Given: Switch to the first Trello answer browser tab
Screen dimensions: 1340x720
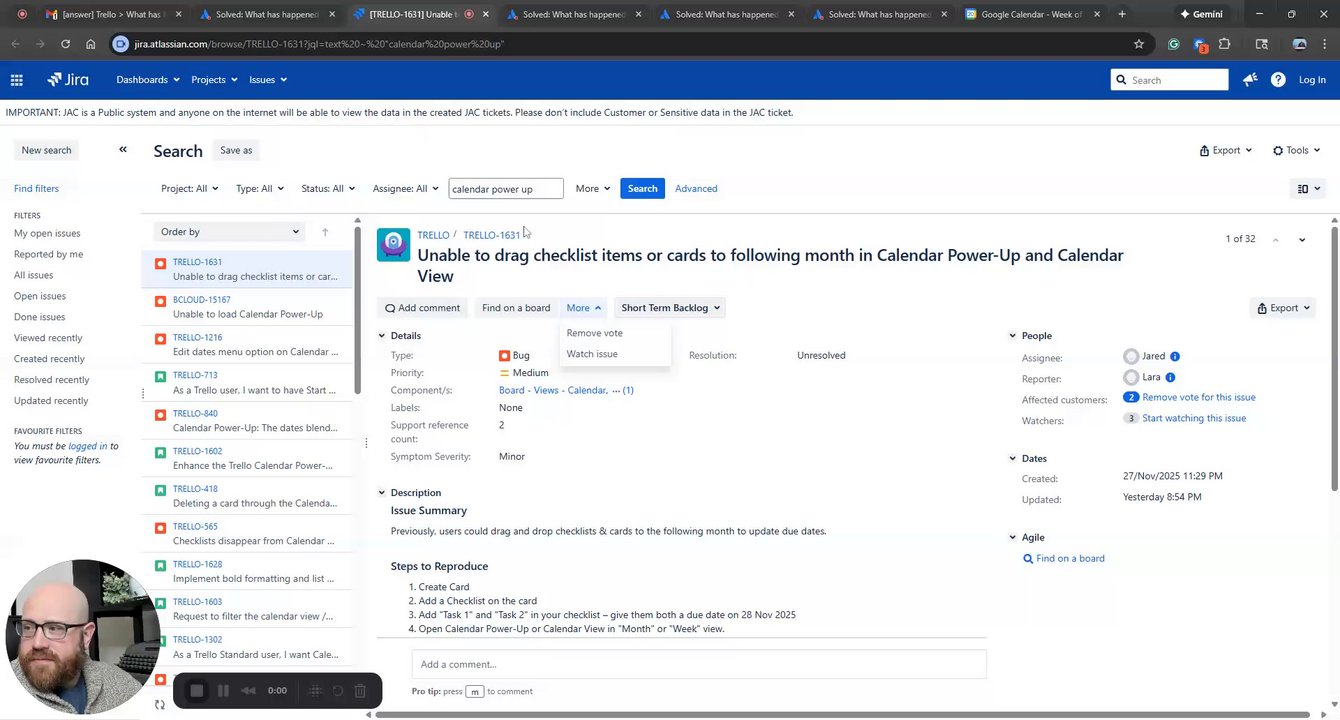Looking at the screenshot, I should tap(113, 14).
